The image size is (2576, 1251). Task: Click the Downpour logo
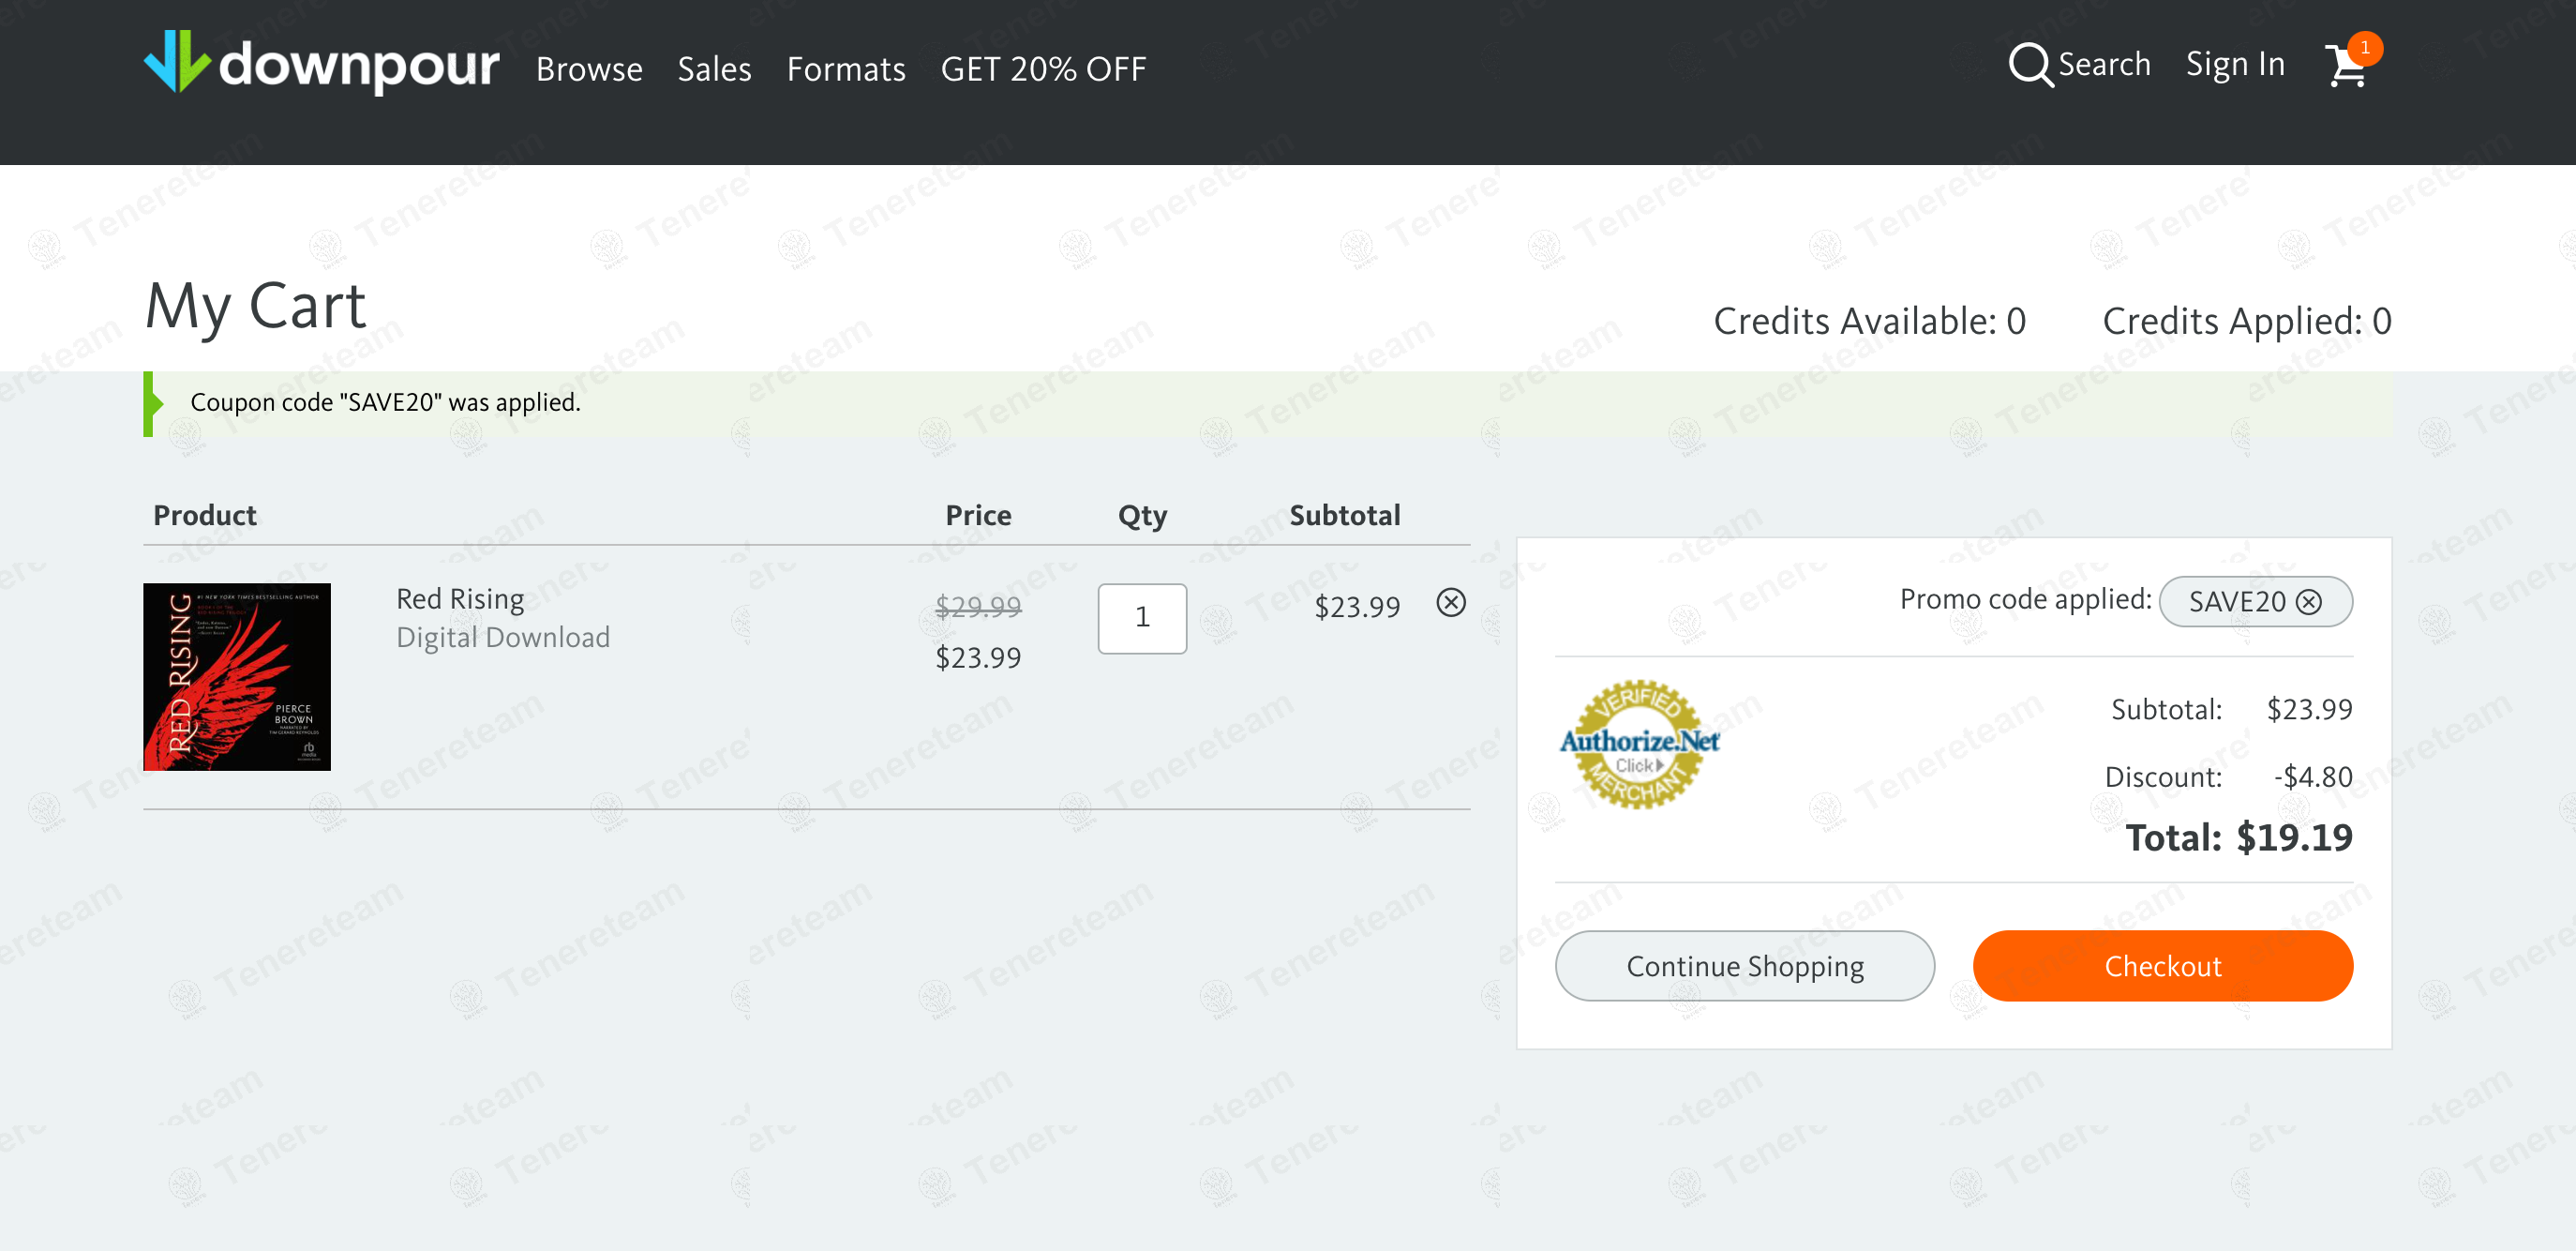(x=321, y=63)
